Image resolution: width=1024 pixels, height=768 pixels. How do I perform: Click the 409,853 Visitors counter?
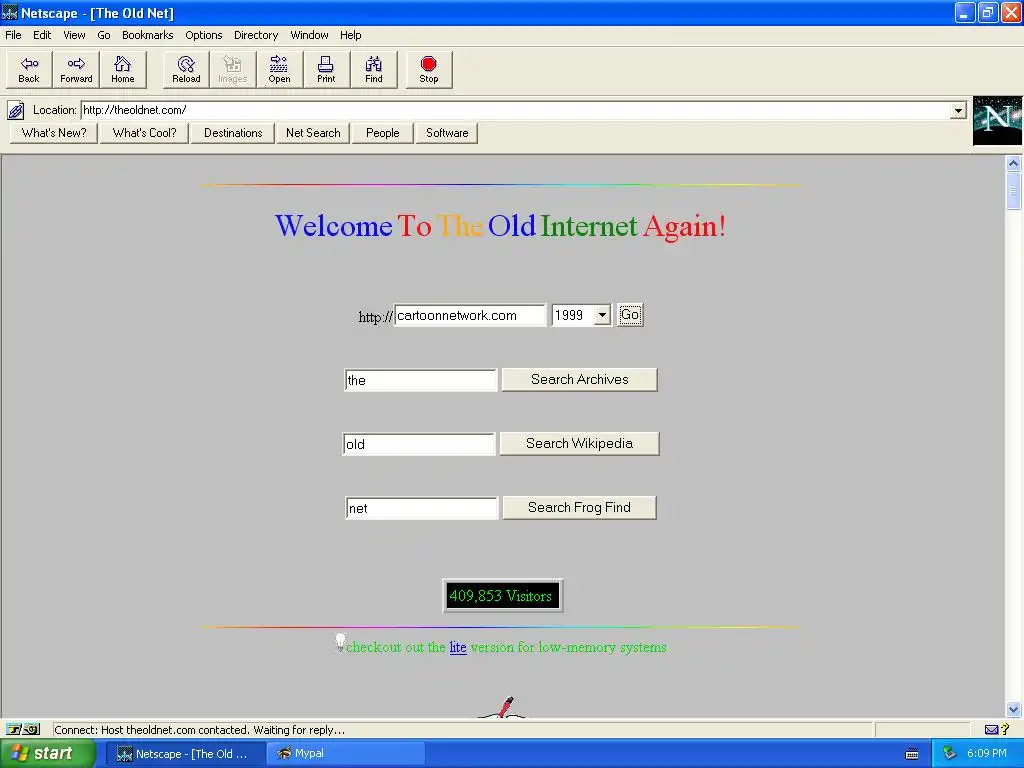pos(502,596)
